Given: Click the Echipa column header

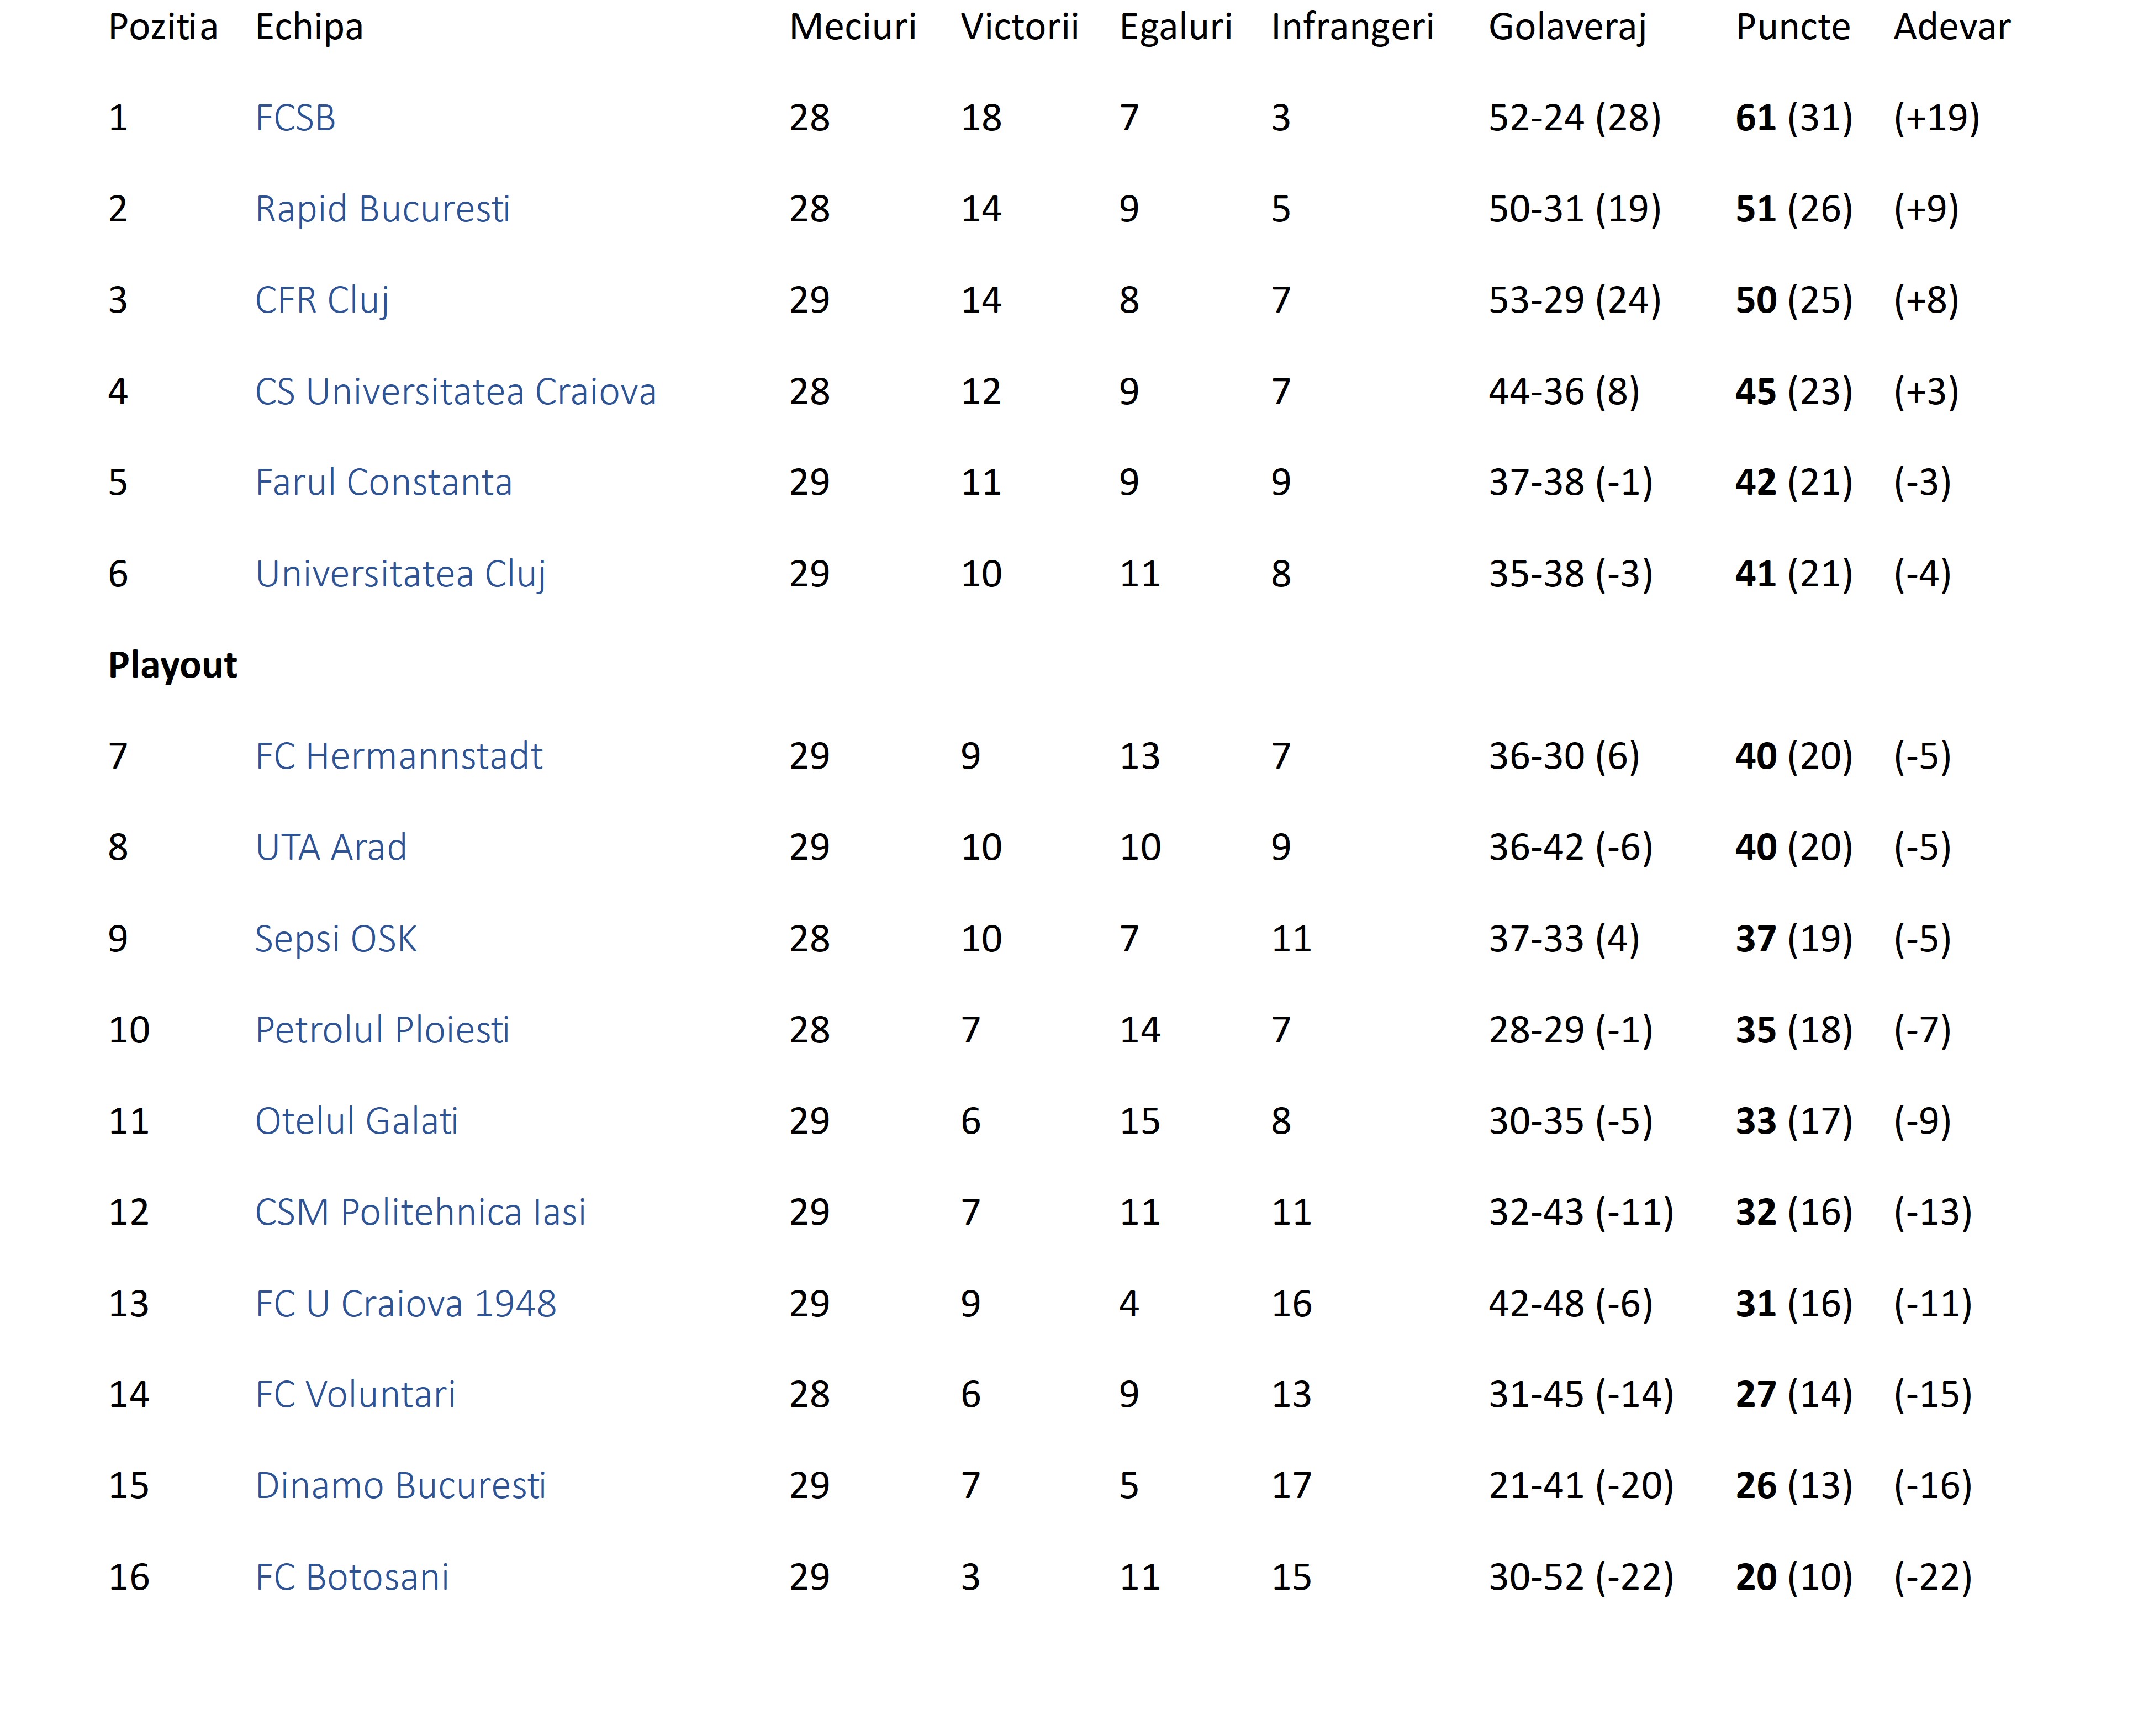Looking at the screenshot, I should coord(309,27).
